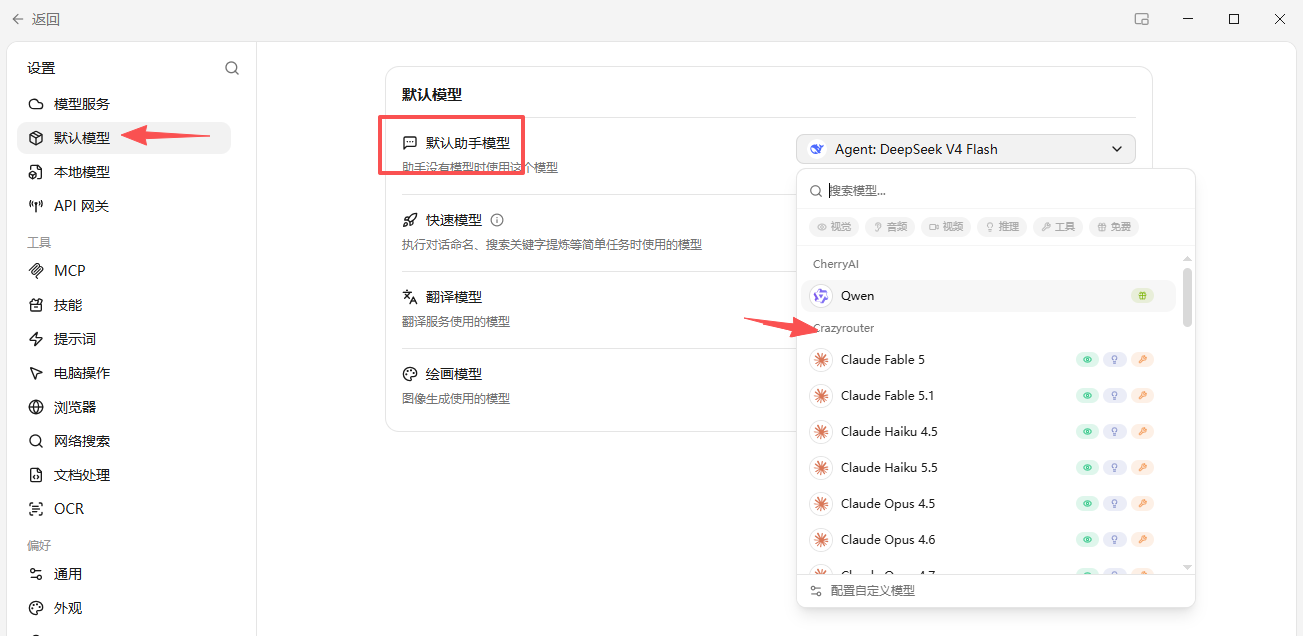Open 配置自定义模型 link
This screenshot has height=636, width=1303.
(872, 591)
